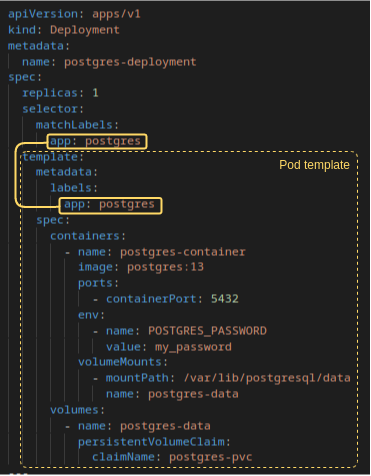The image size is (371, 476).
Task: Click the labels key
Action: tap(71, 188)
